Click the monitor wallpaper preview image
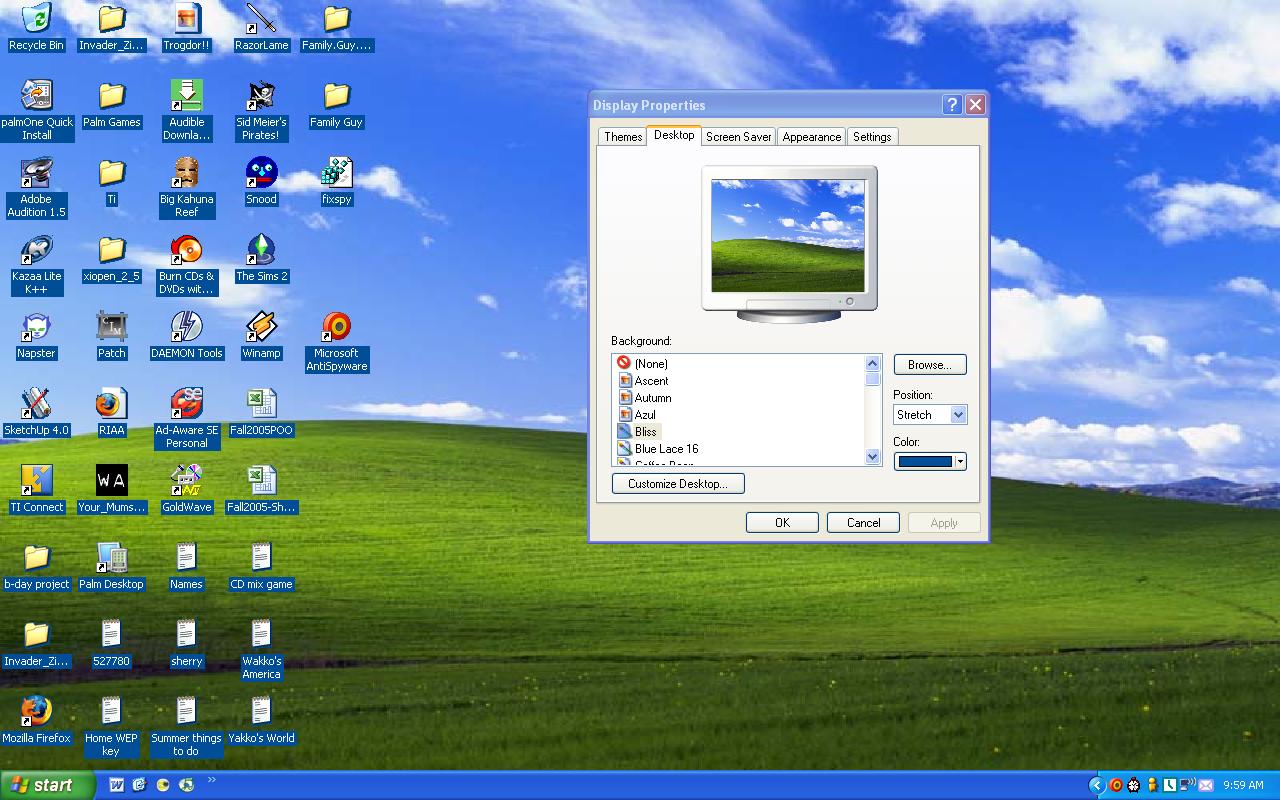1280x800 pixels. tap(788, 236)
